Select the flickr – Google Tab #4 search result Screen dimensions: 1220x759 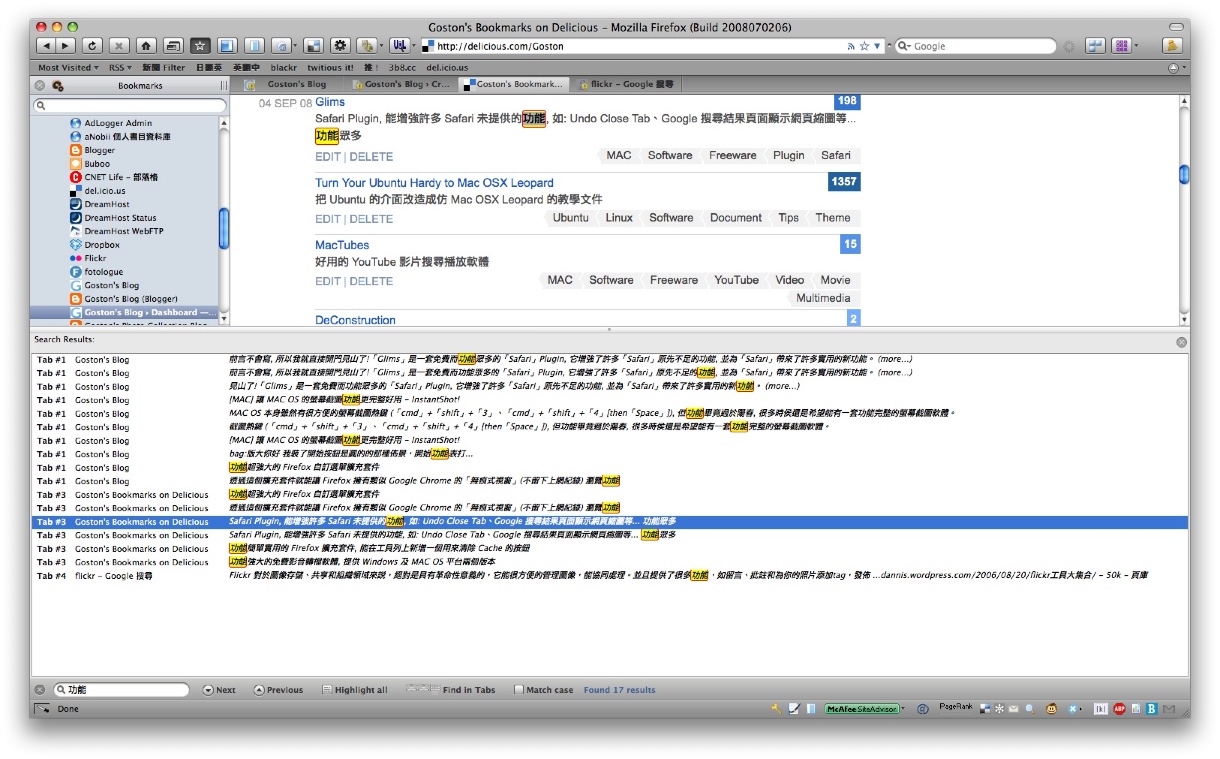(x=608, y=575)
